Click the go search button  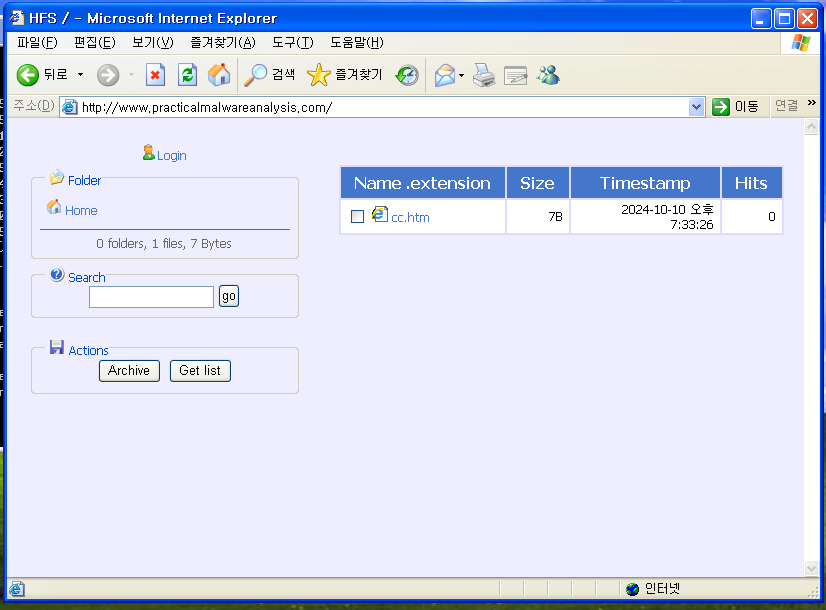click(x=229, y=296)
